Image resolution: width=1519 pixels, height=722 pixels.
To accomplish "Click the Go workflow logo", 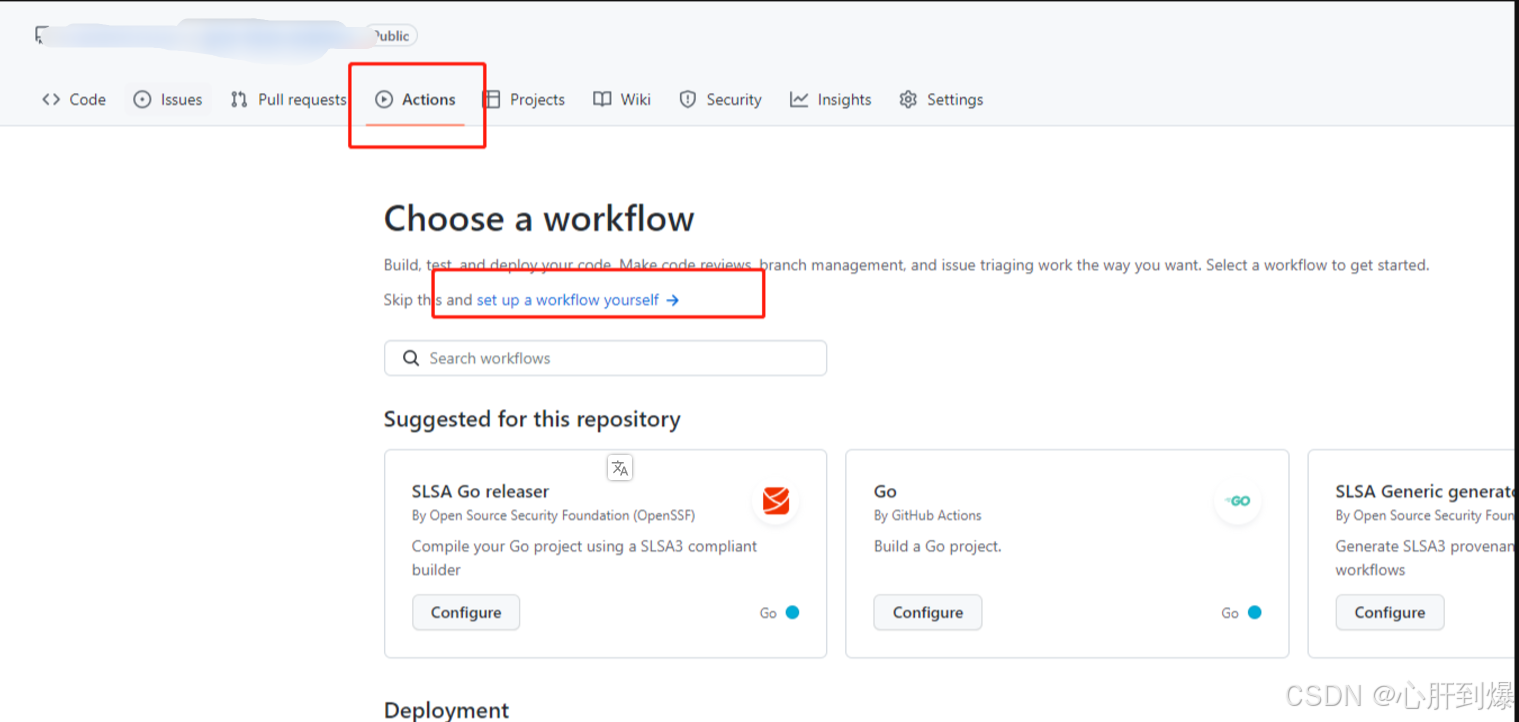I will pos(1238,501).
